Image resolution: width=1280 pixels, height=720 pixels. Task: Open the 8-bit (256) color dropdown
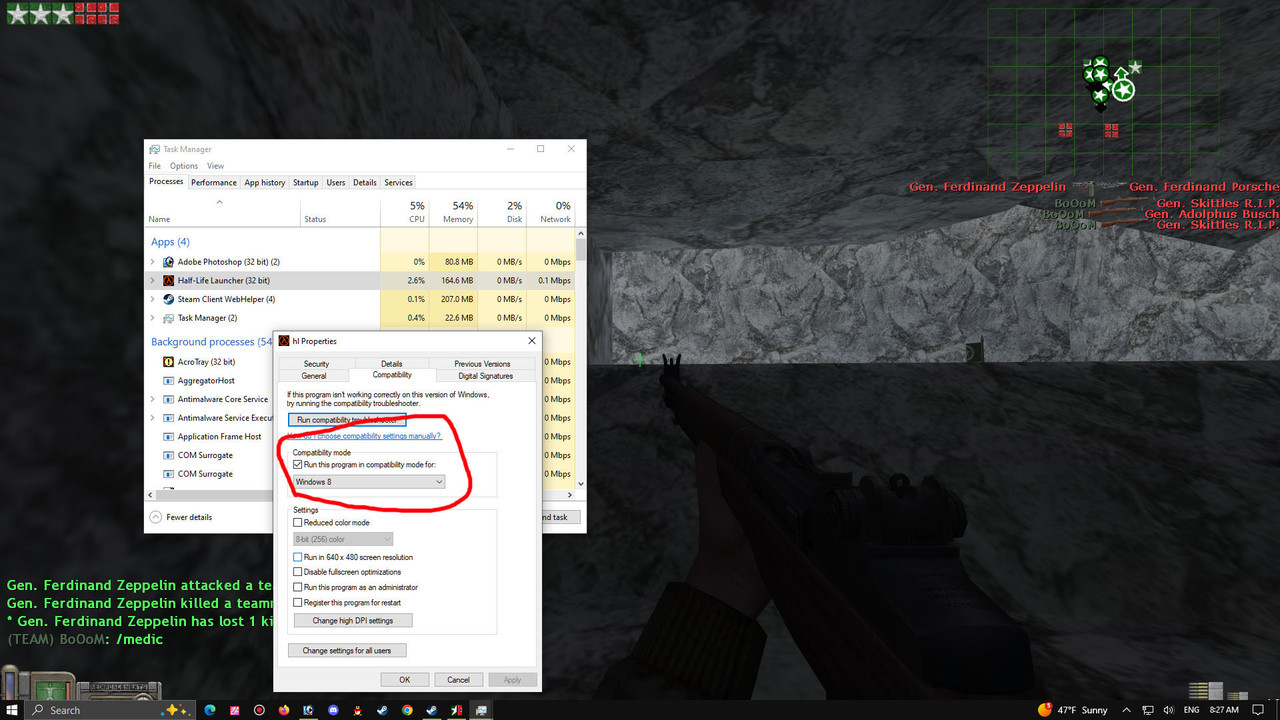point(343,539)
